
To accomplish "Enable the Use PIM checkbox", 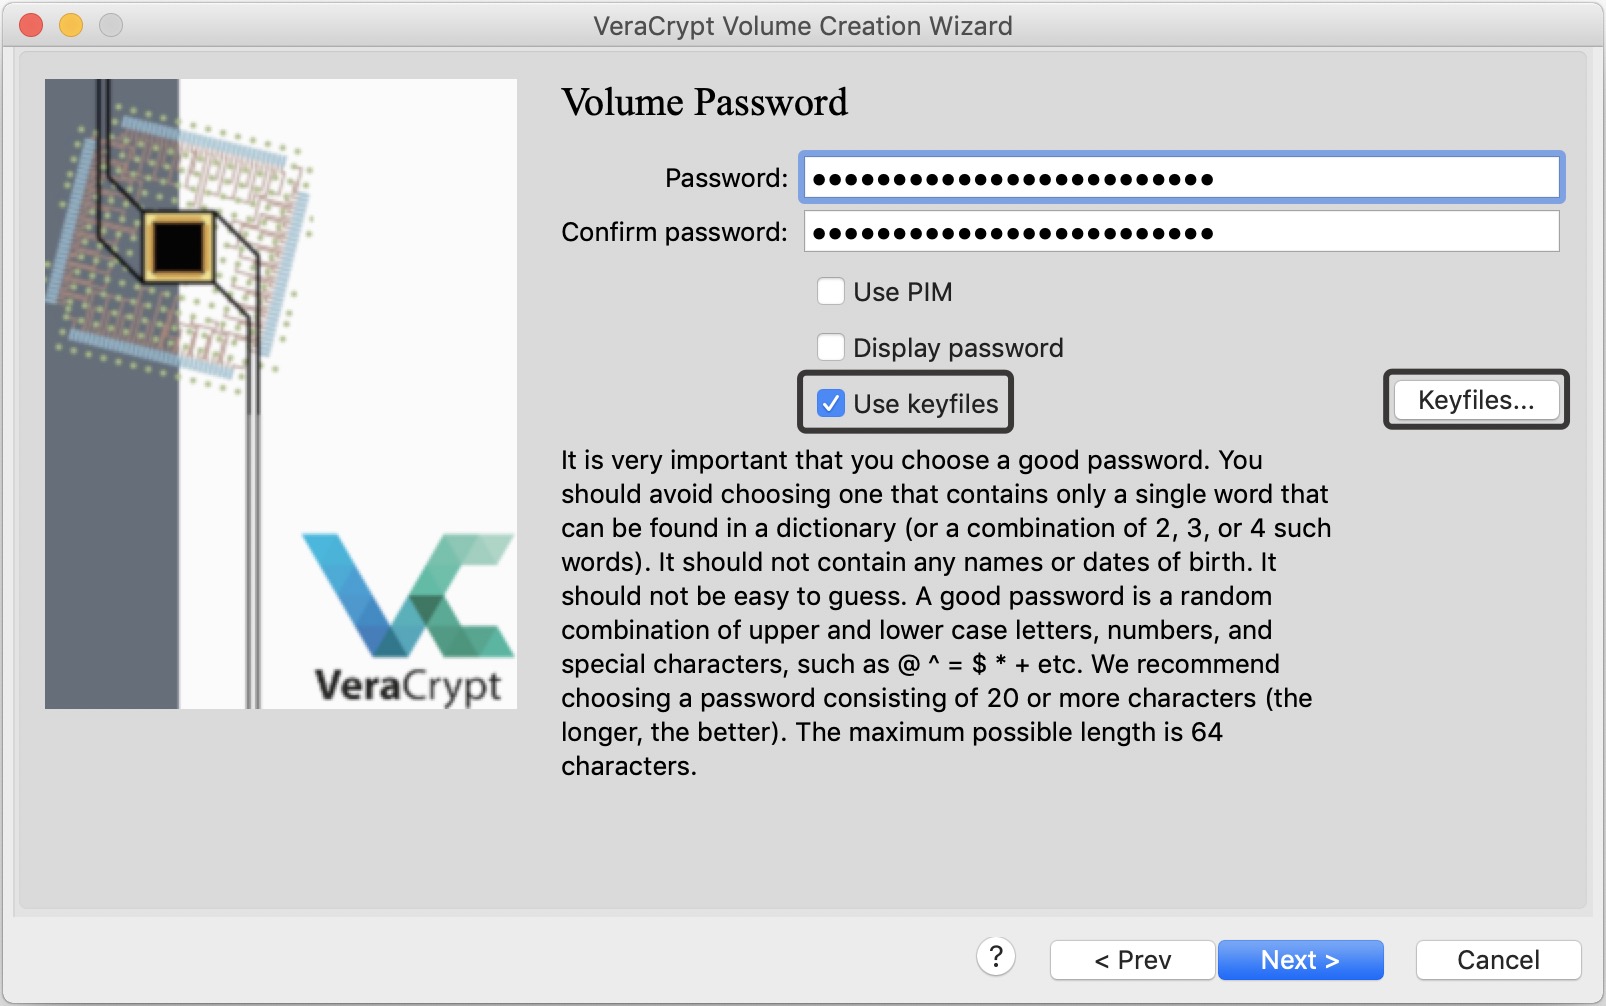I will pyautogui.click(x=831, y=292).
